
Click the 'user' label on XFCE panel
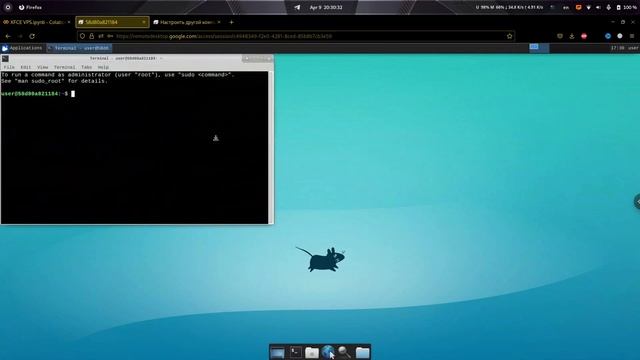click(633, 48)
